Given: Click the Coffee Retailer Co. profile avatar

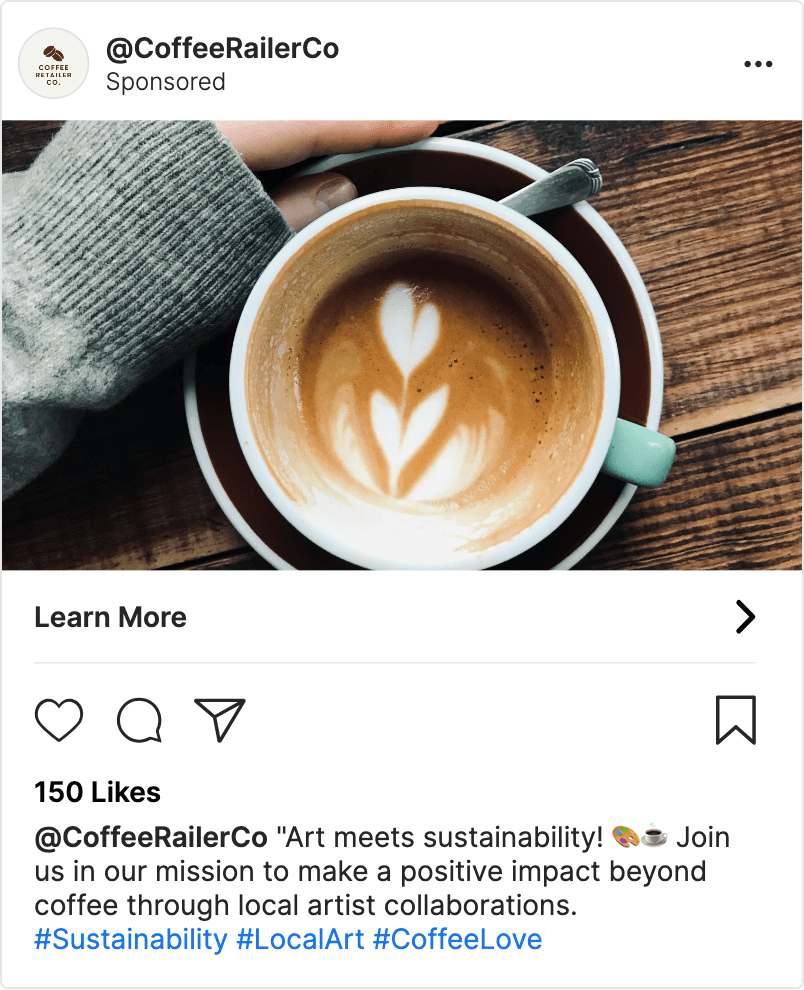Looking at the screenshot, I should tap(54, 63).
